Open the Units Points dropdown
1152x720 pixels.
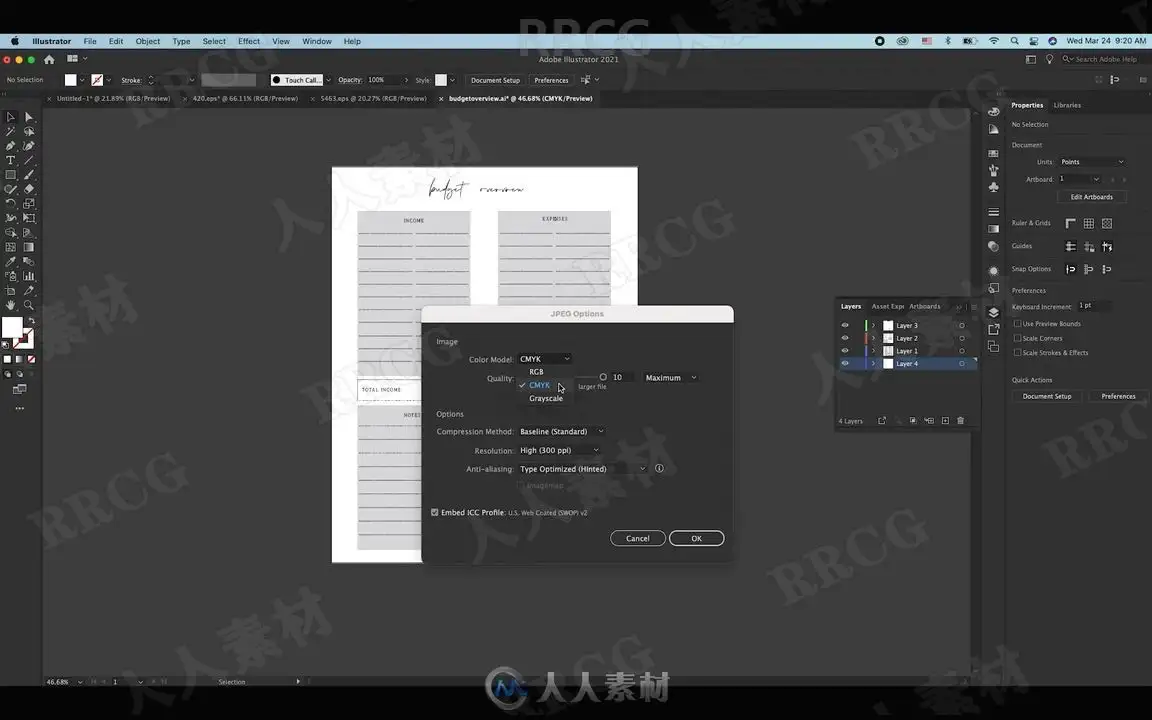(x=1092, y=162)
